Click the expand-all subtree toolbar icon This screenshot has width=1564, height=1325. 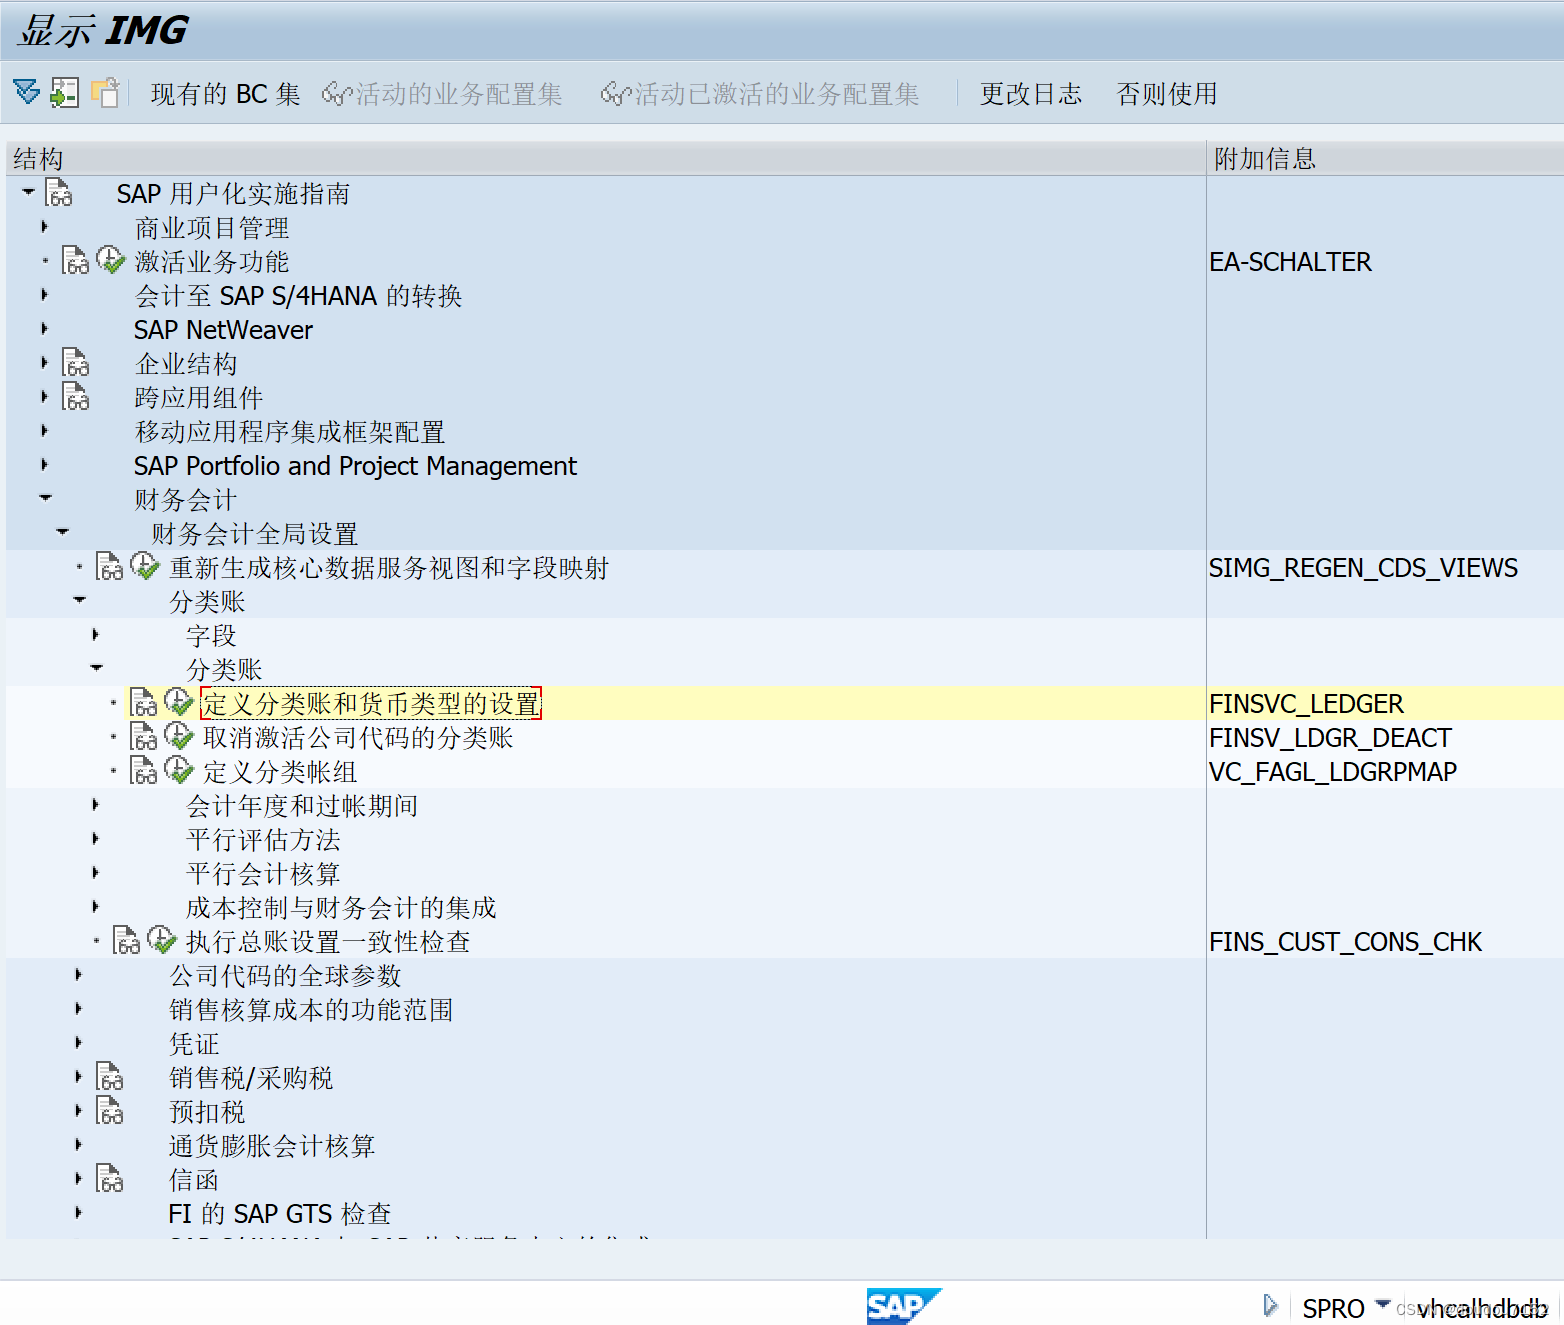click(x=27, y=92)
